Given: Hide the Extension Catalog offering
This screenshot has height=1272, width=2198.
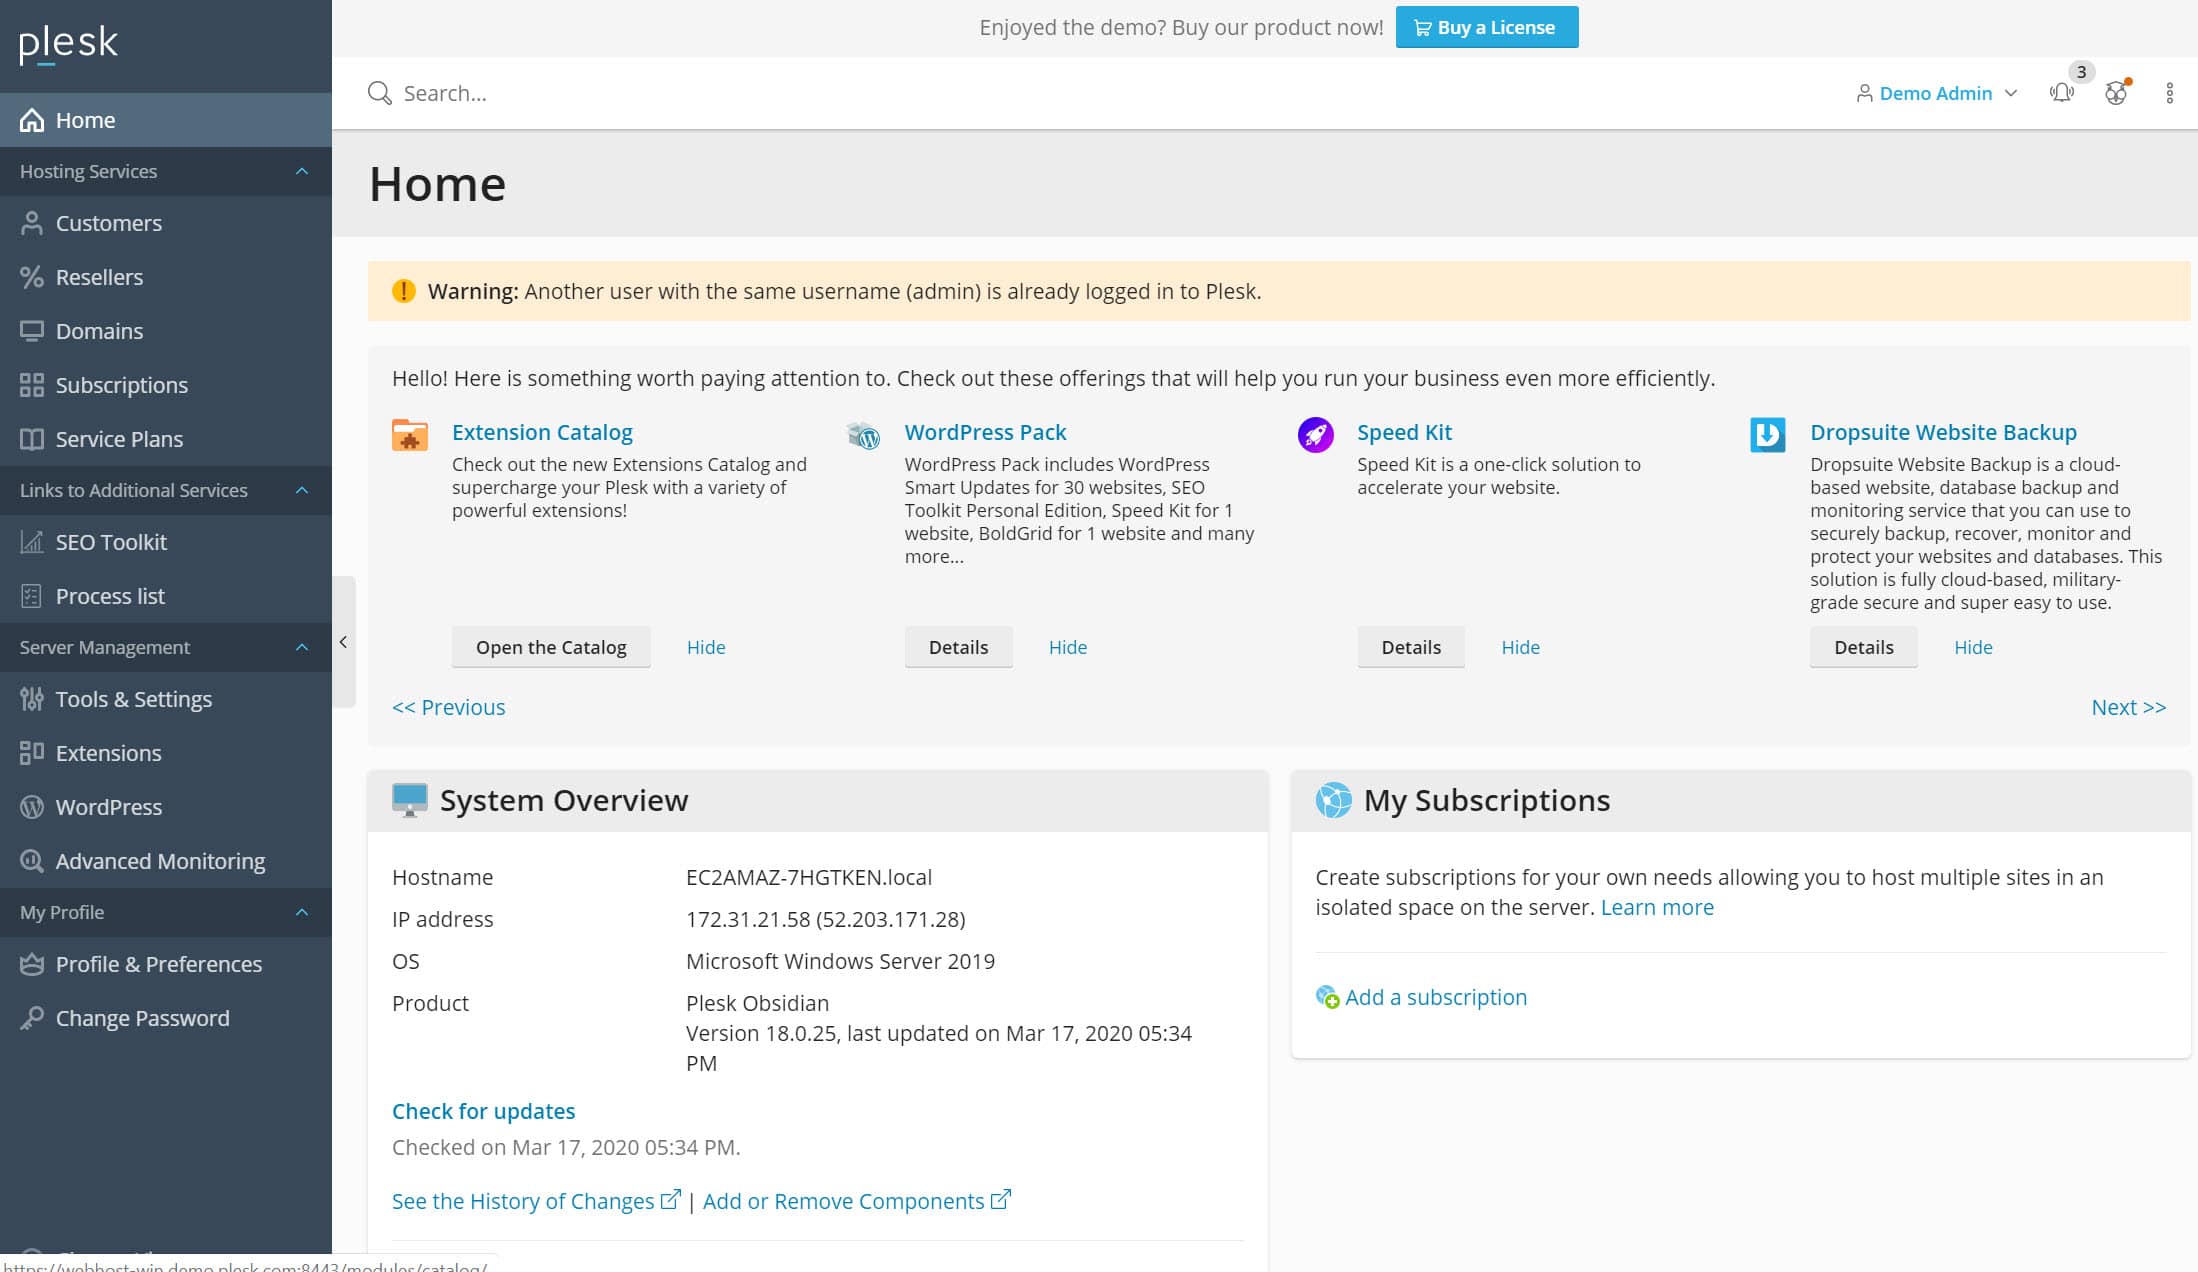Looking at the screenshot, I should pos(706,647).
